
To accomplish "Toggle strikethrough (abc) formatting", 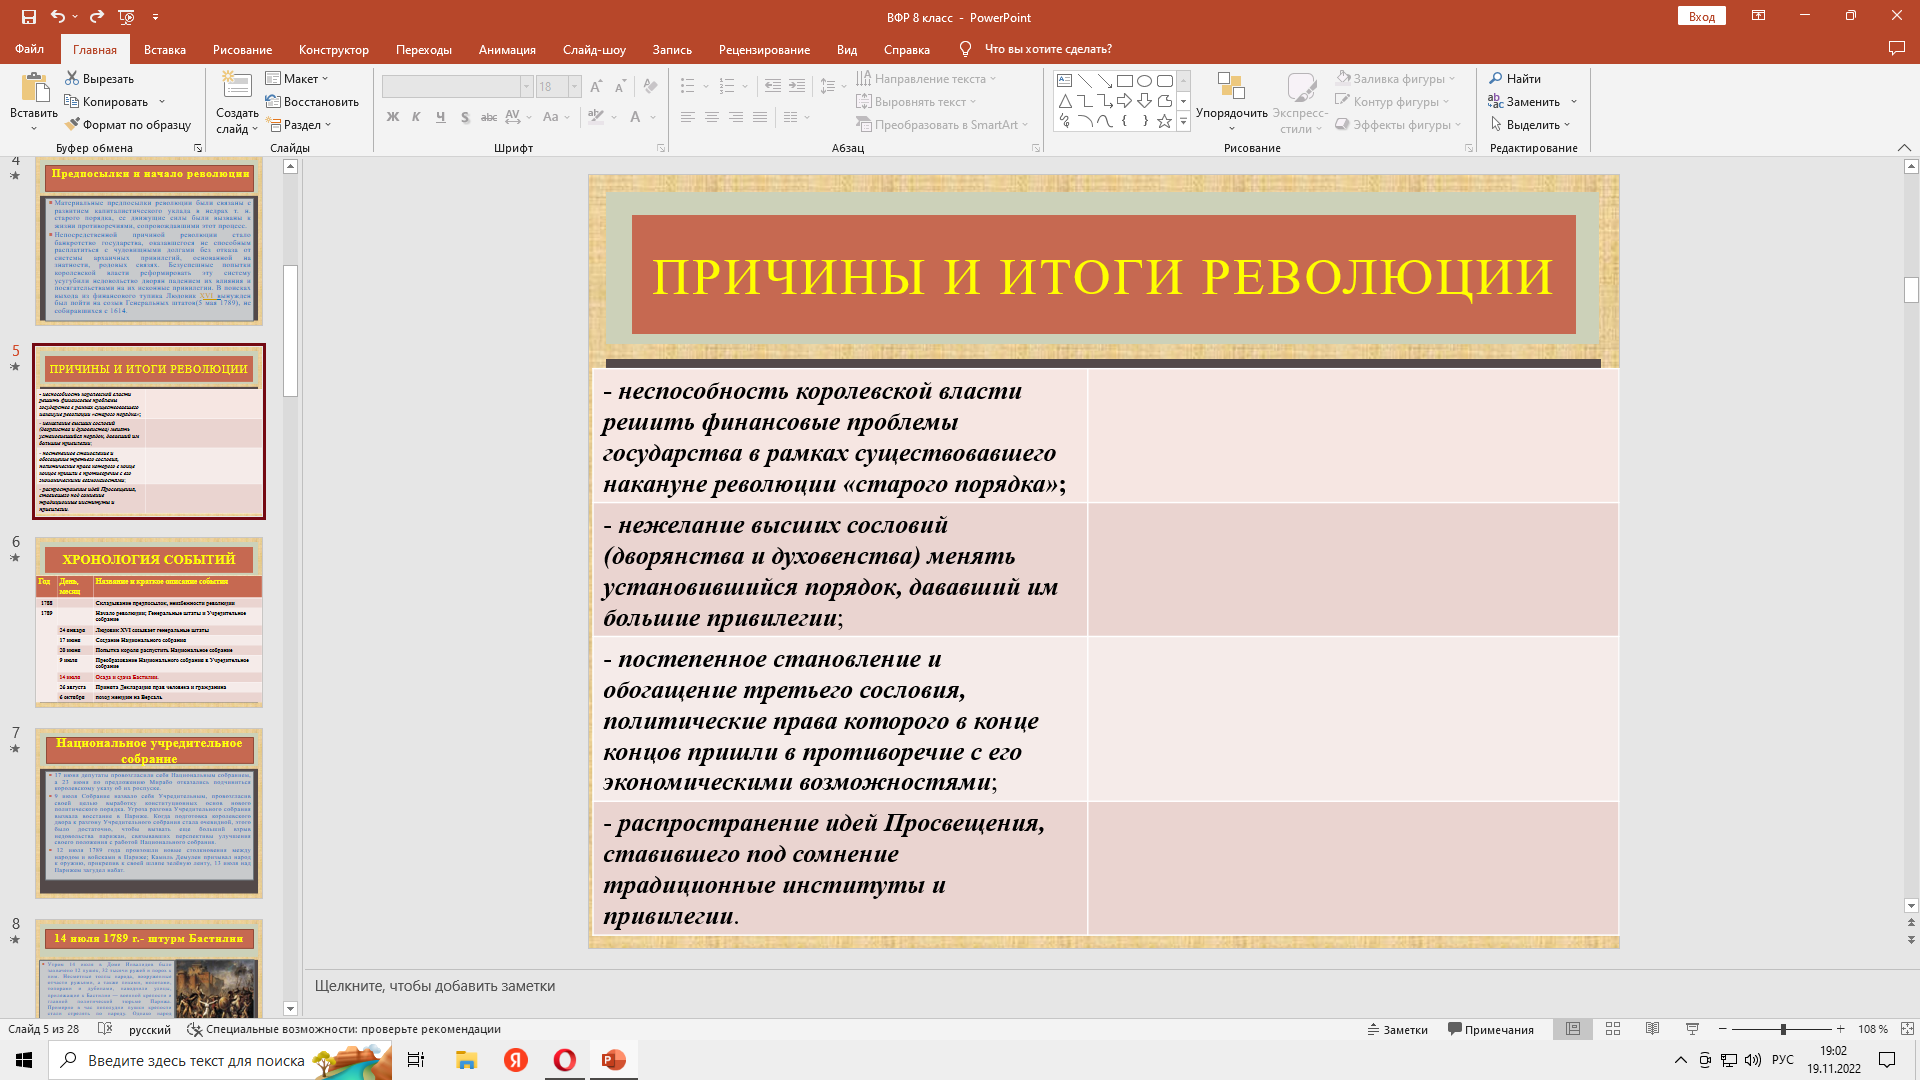I will pos(488,117).
